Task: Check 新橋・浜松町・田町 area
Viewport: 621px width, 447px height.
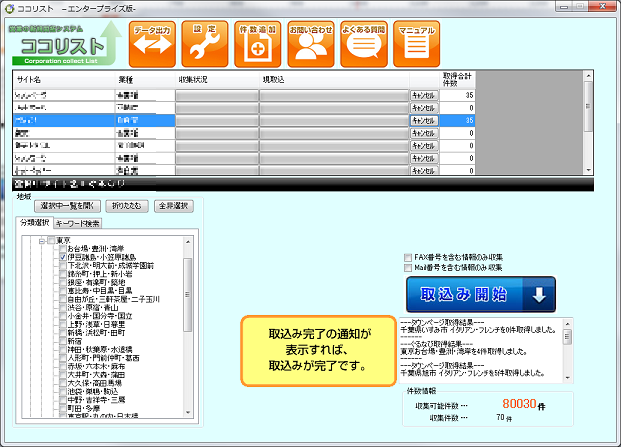Action: [x=63, y=333]
